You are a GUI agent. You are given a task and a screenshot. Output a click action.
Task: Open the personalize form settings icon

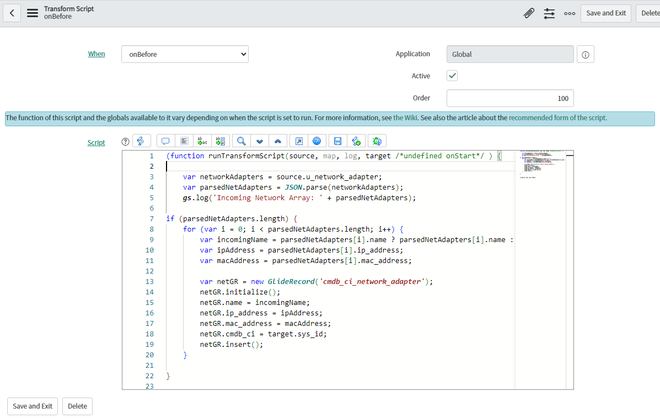pyautogui.click(x=549, y=13)
